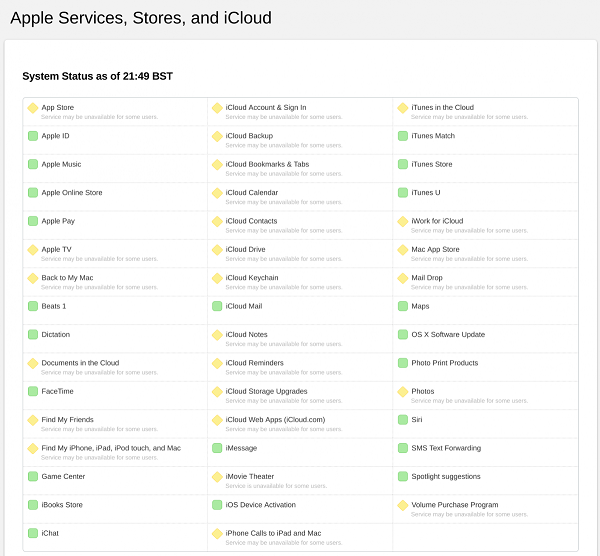Click yellow diamond icon next to iCloud Backup

[217, 136]
